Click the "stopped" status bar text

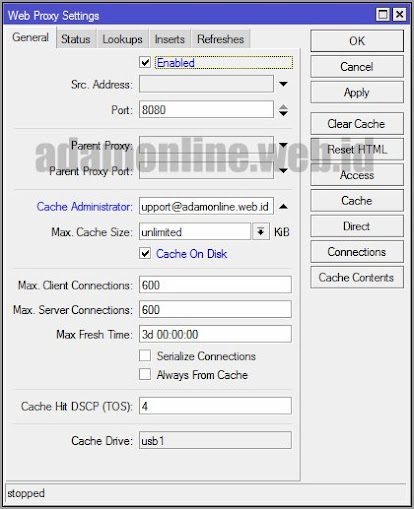26,493
